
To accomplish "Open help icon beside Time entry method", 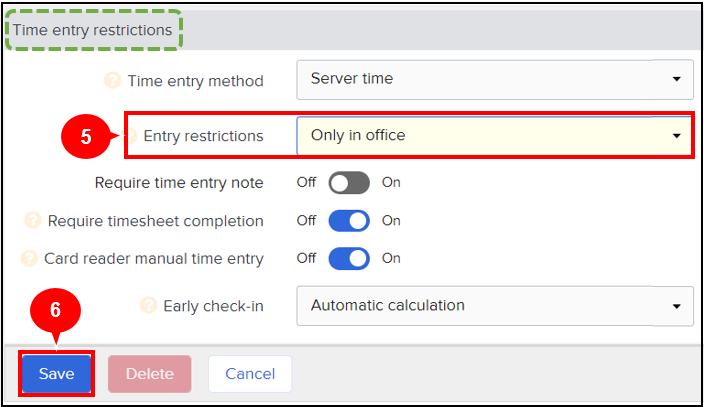I will pos(113,81).
